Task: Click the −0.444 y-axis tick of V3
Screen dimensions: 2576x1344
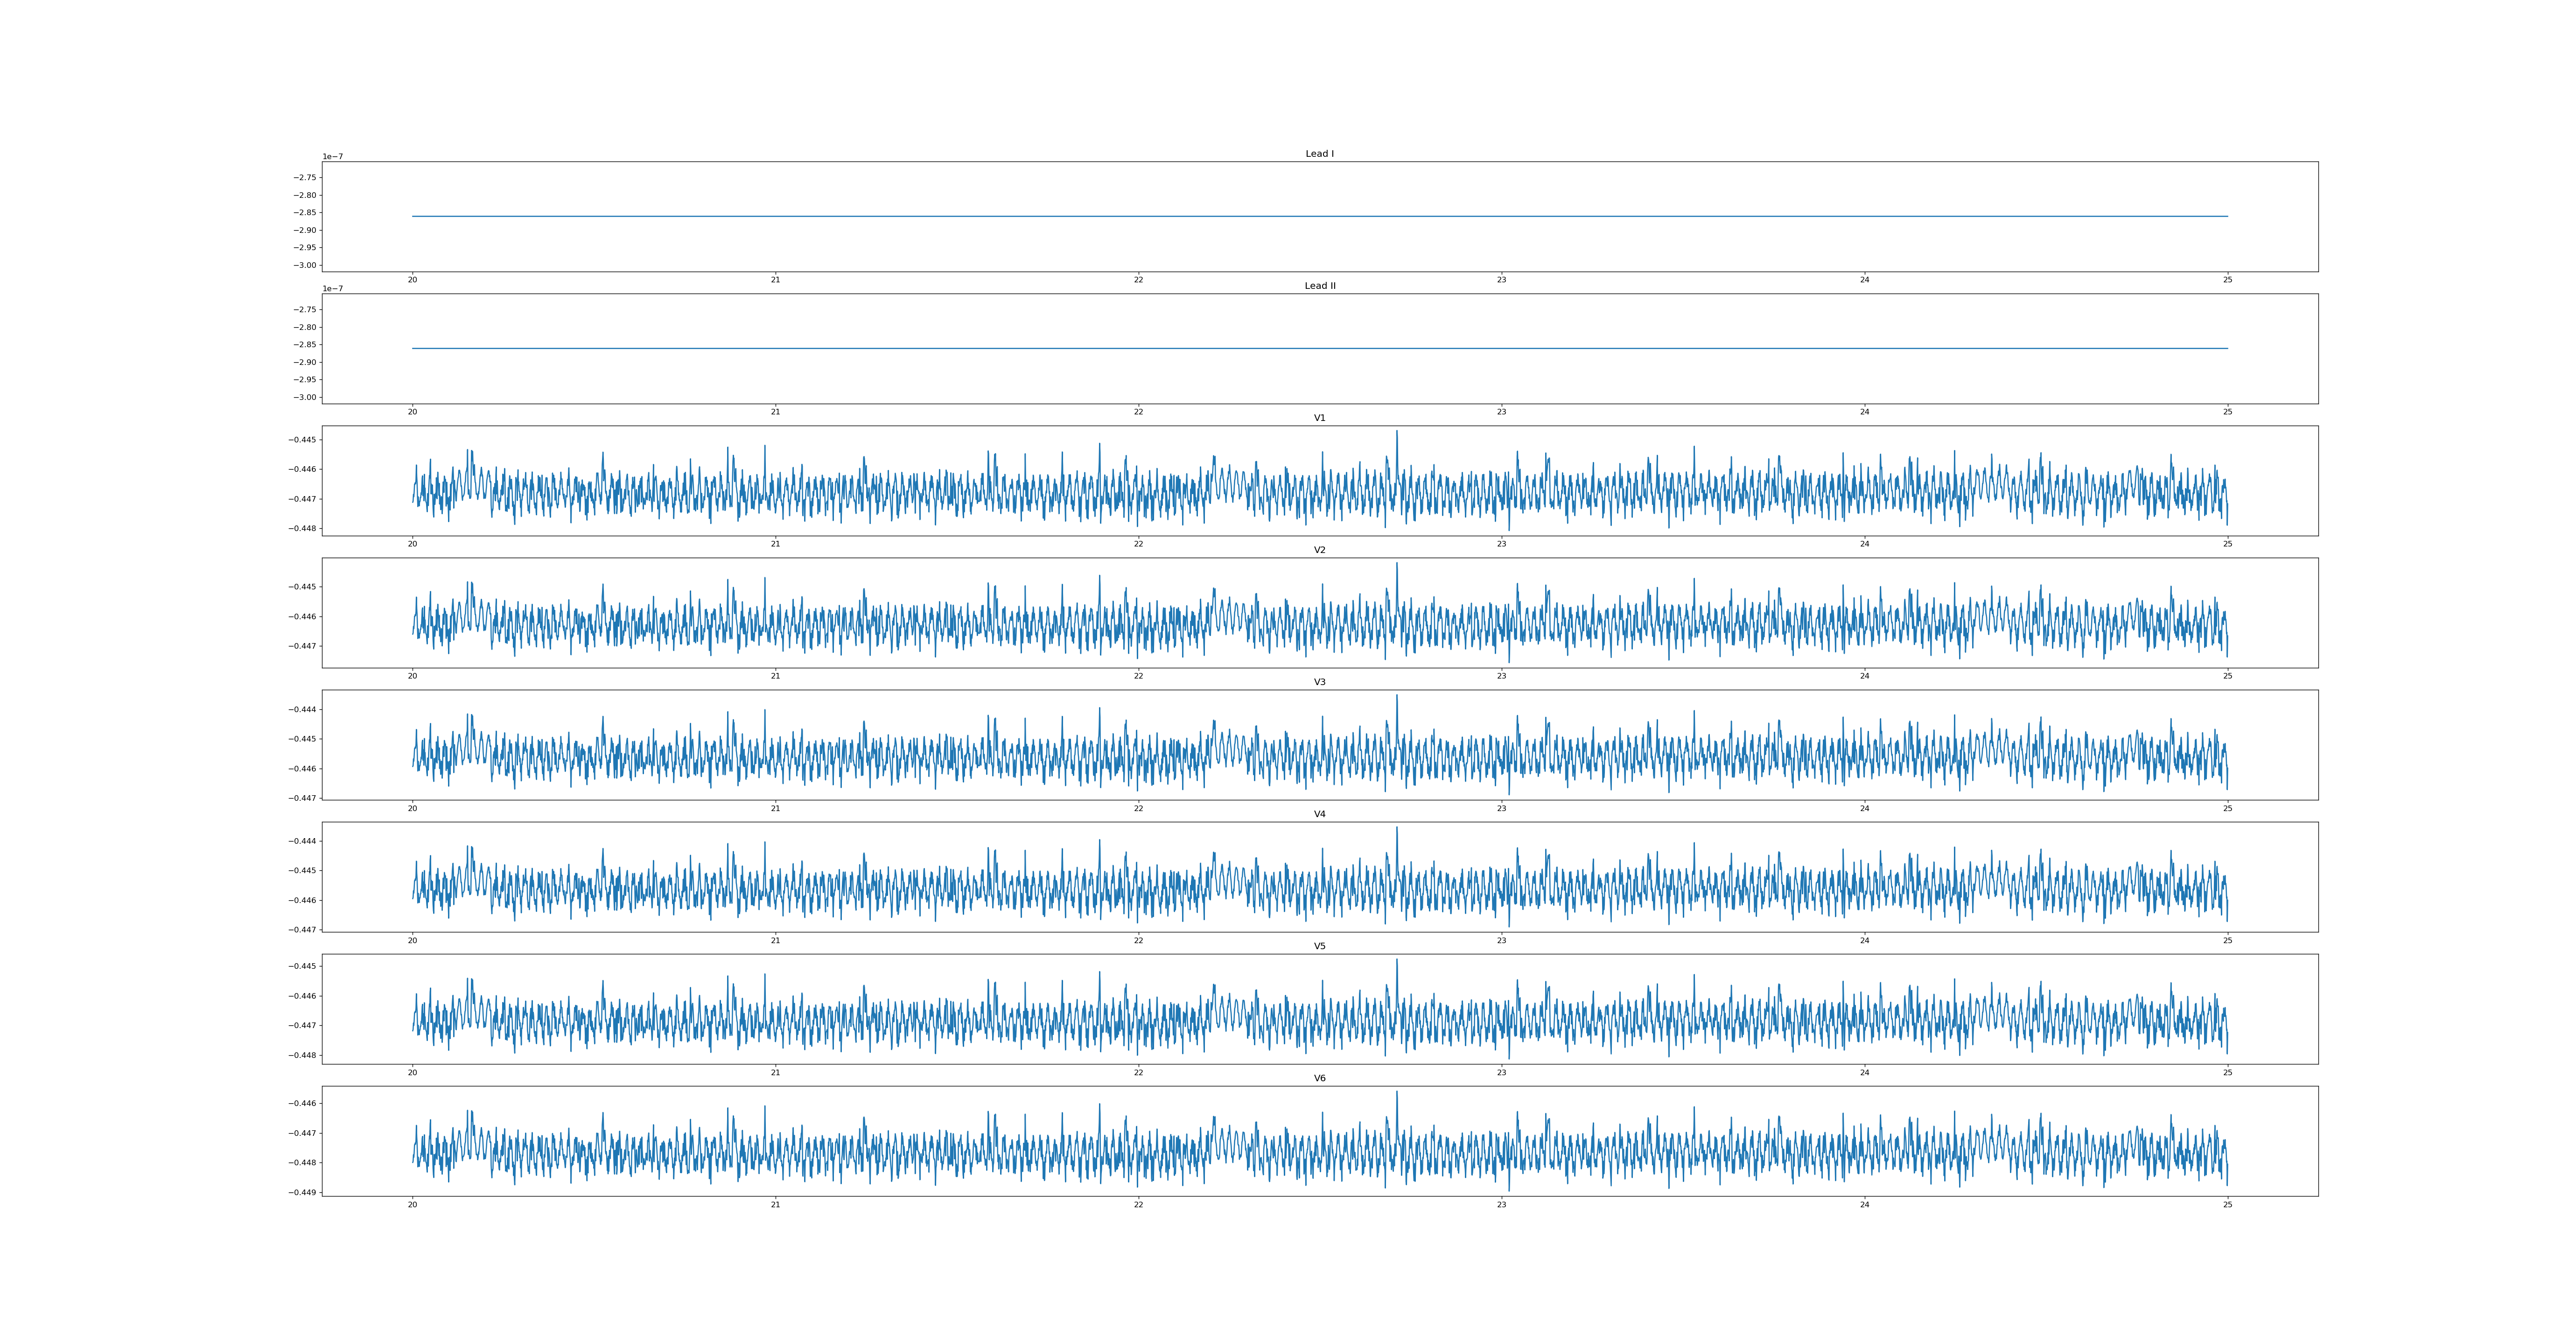Action: [303, 709]
